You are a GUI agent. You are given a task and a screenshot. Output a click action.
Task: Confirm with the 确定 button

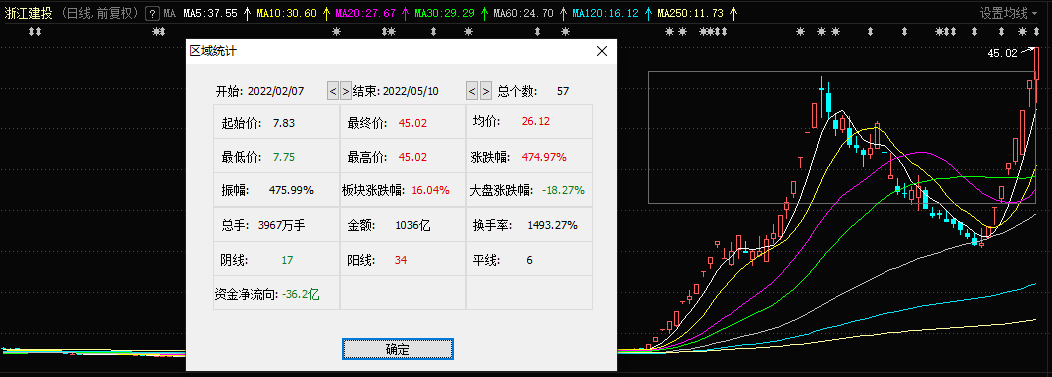[398, 349]
